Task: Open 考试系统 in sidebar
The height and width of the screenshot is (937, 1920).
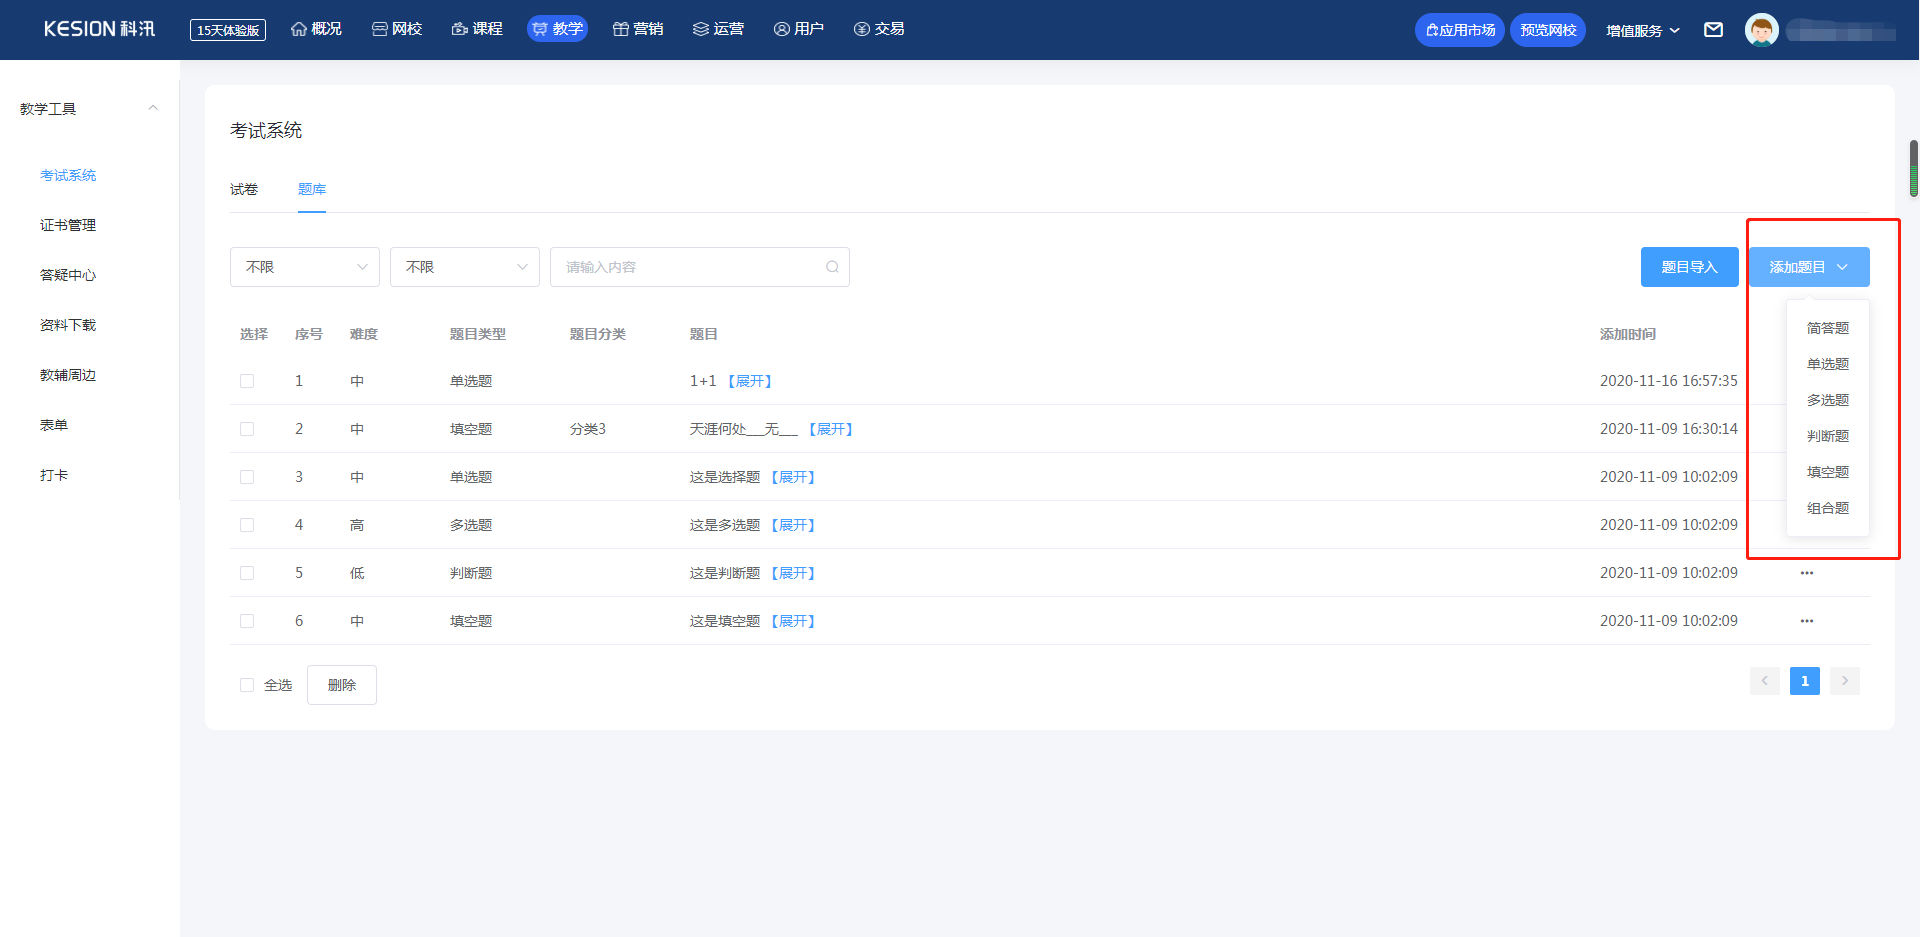Action: tap(68, 175)
